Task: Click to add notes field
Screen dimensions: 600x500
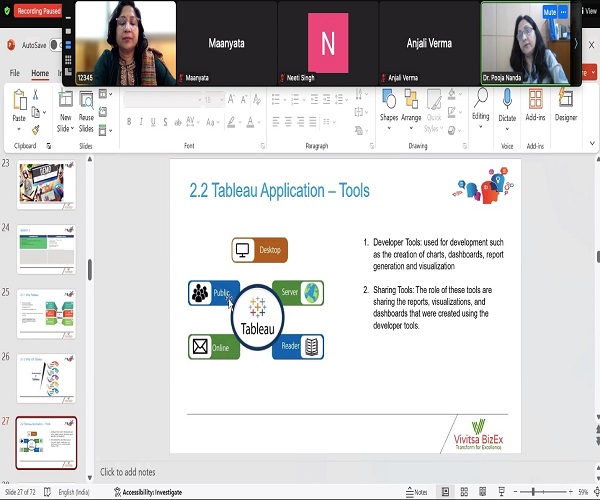Action: [128, 472]
